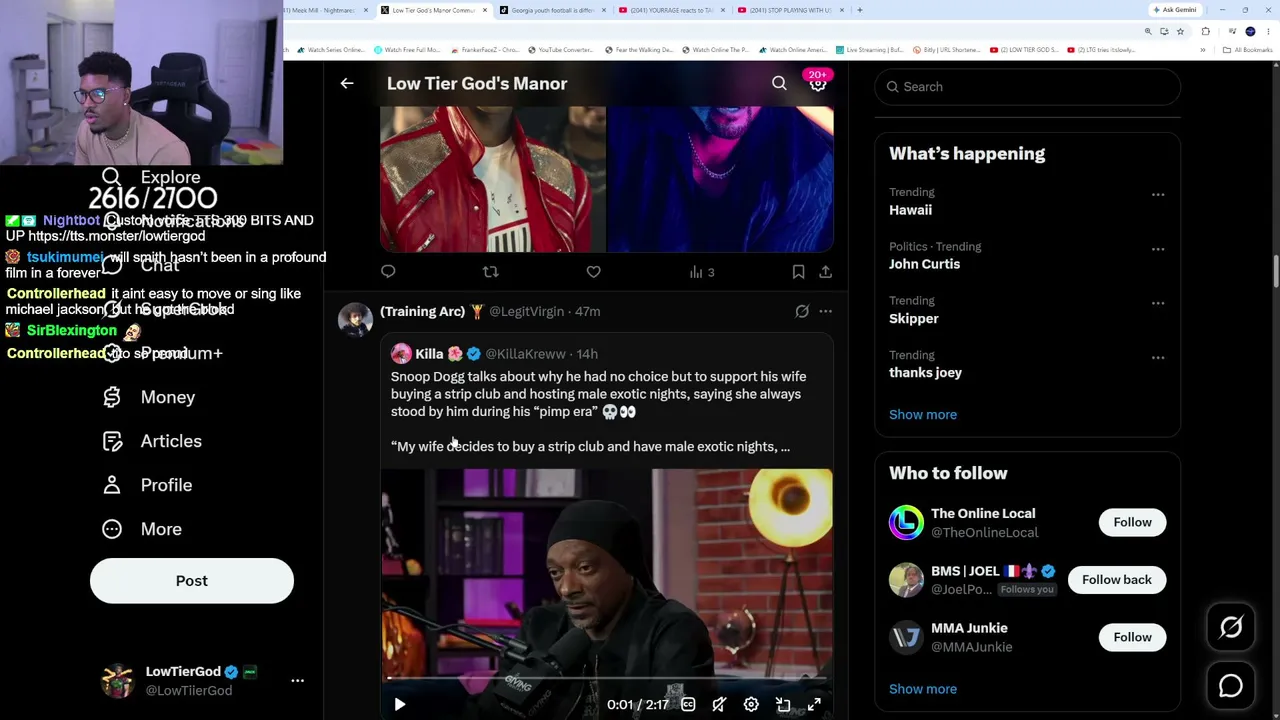
Task: Open MMA Junkie avatar
Action: [x=906, y=637]
